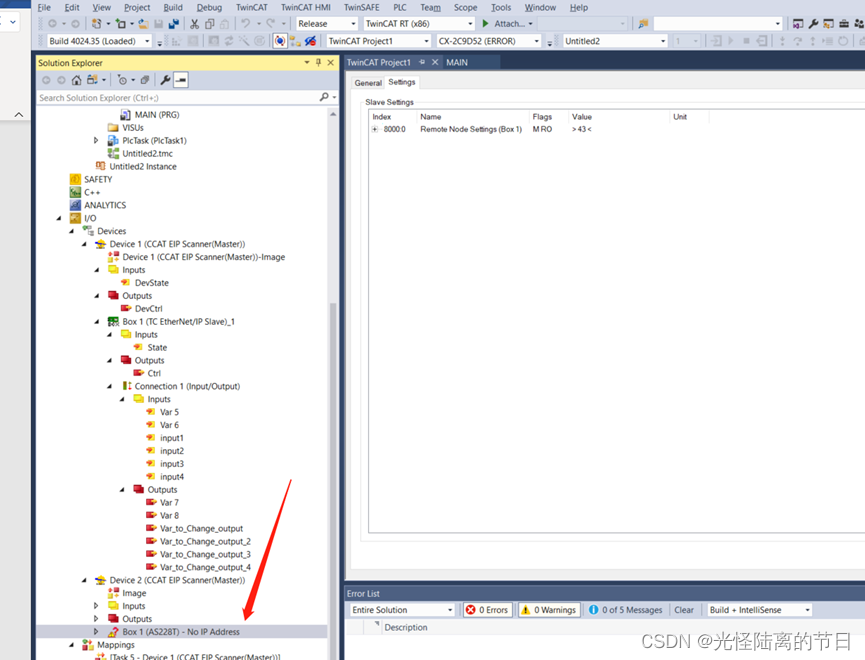Image resolution: width=865 pixels, height=660 pixels.
Task: Open Build + IntelliSense dropdown
Action: tap(808, 610)
